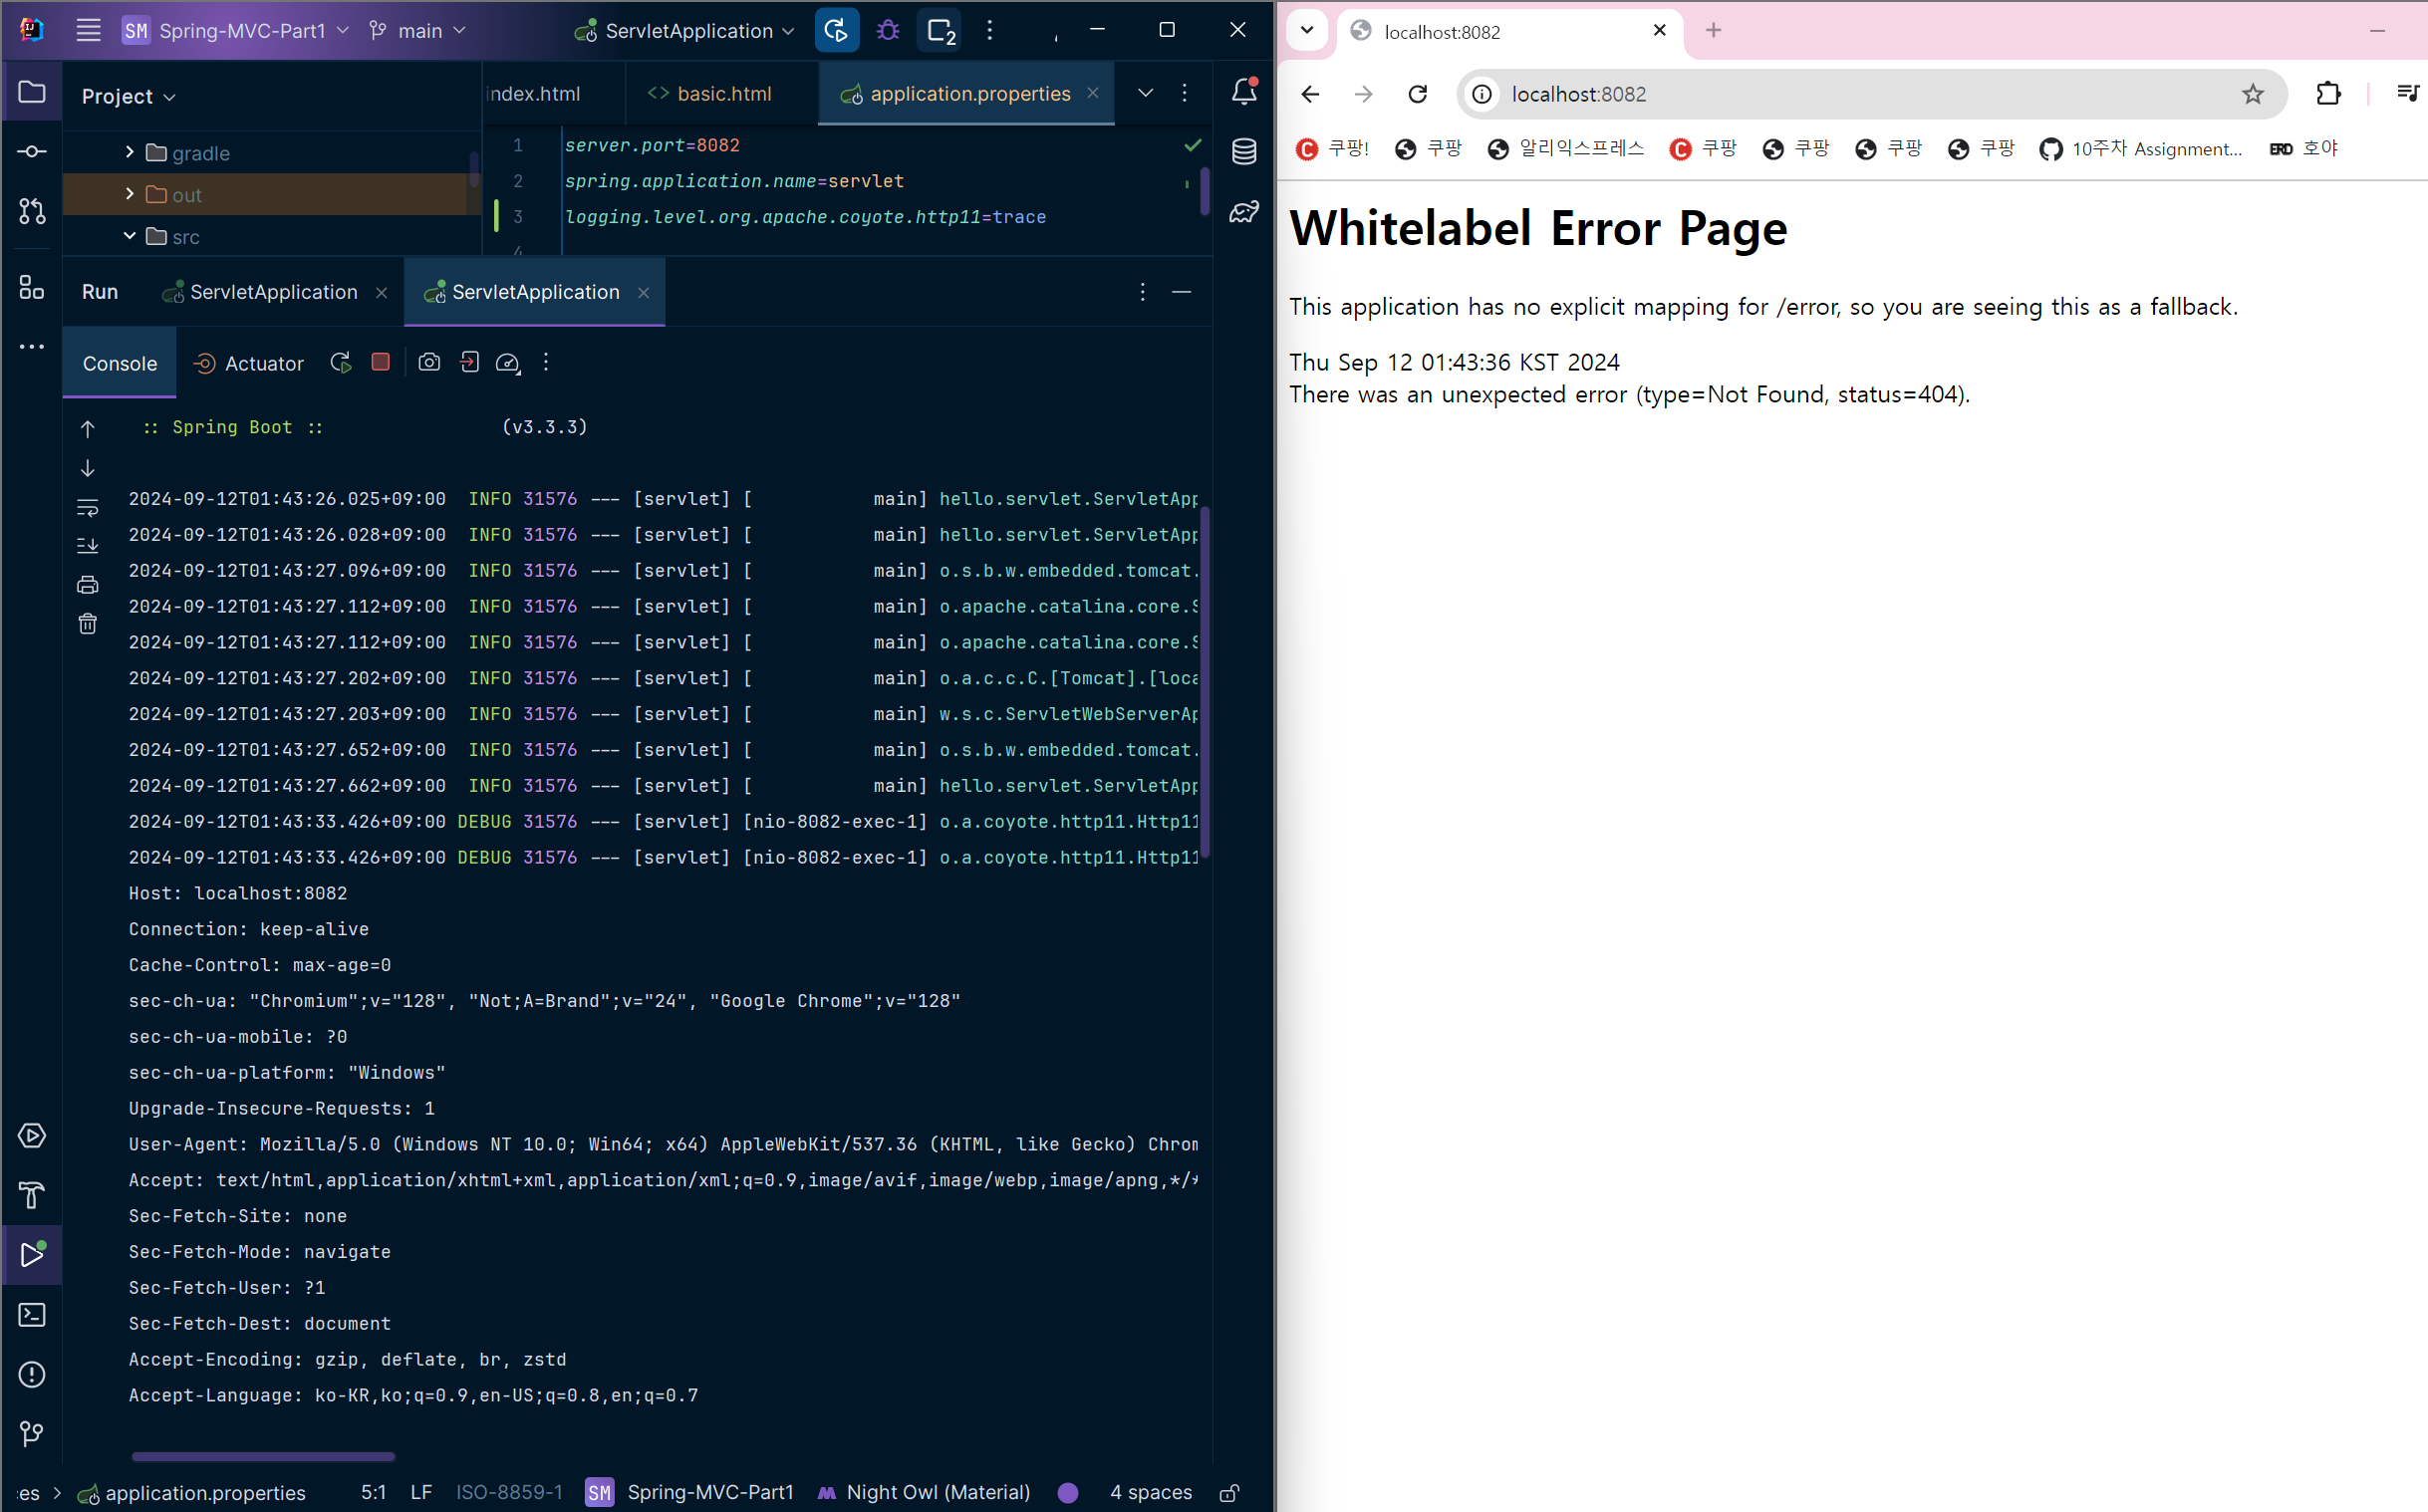The height and width of the screenshot is (1512, 2428).
Task: Open the profiler gauge icon in console toolbar
Action: click(508, 363)
